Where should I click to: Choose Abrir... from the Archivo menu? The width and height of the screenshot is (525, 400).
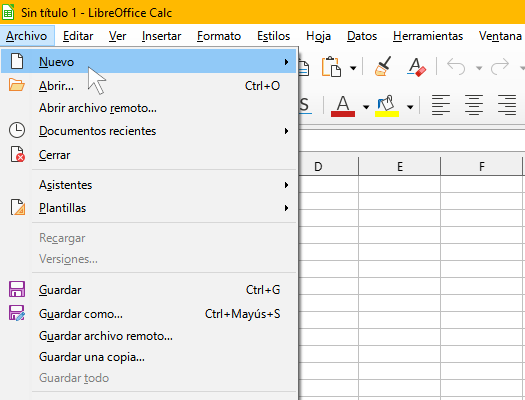click(149, 86)
